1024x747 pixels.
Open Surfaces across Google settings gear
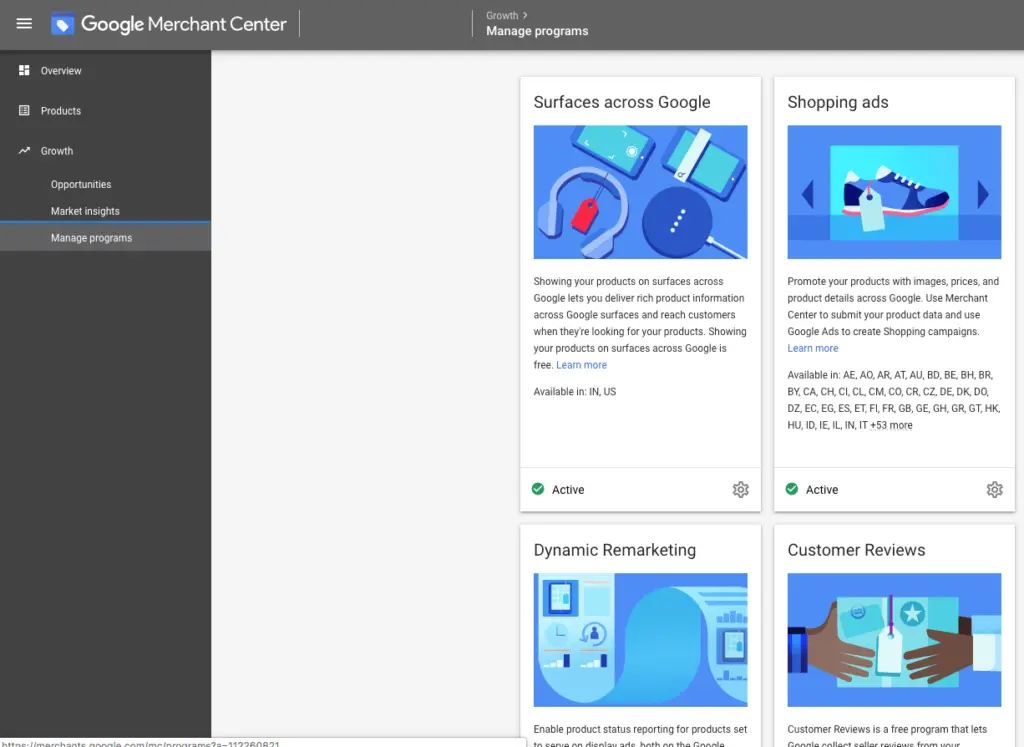(x=740, y=489)
